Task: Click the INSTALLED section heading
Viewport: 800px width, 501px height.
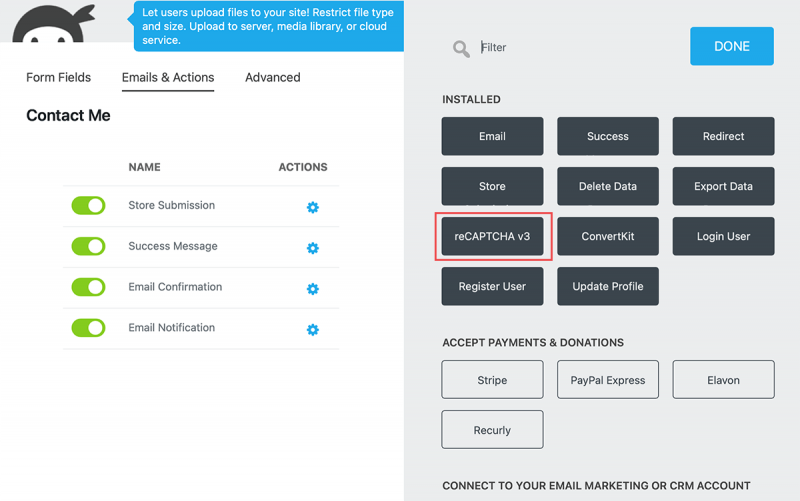Action: pos(471,99)
